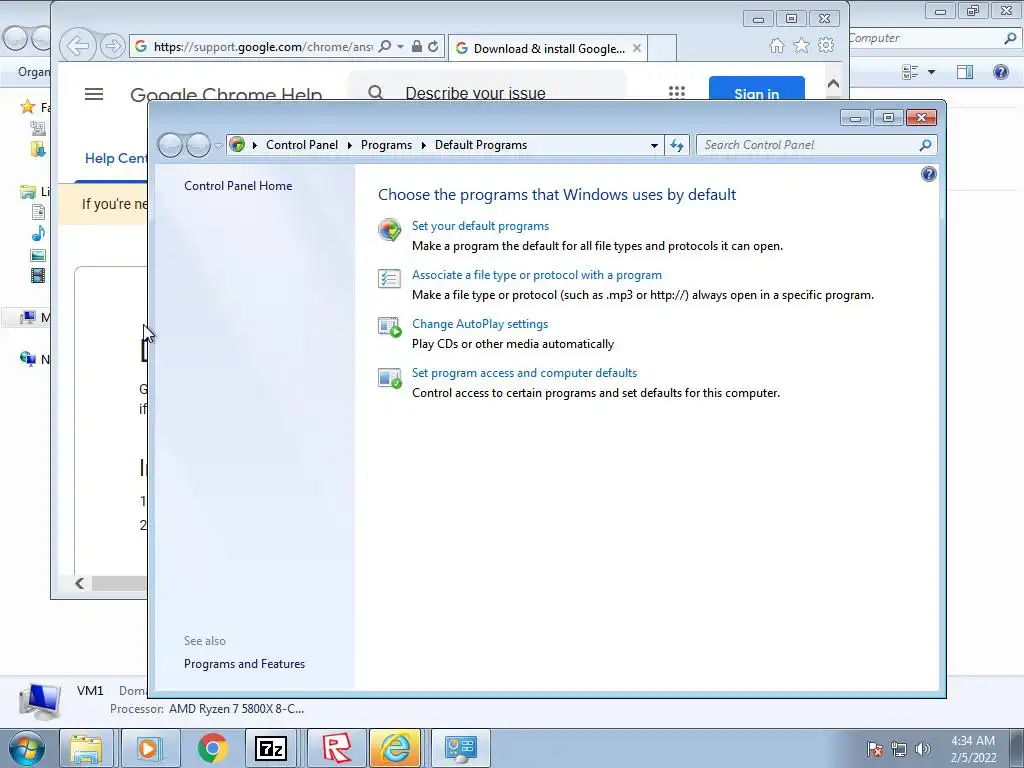Expand the arrow before Control Panel breadcrumb
The width and height of the screenshot is (1024, 768).
click(x=255, y=145)
